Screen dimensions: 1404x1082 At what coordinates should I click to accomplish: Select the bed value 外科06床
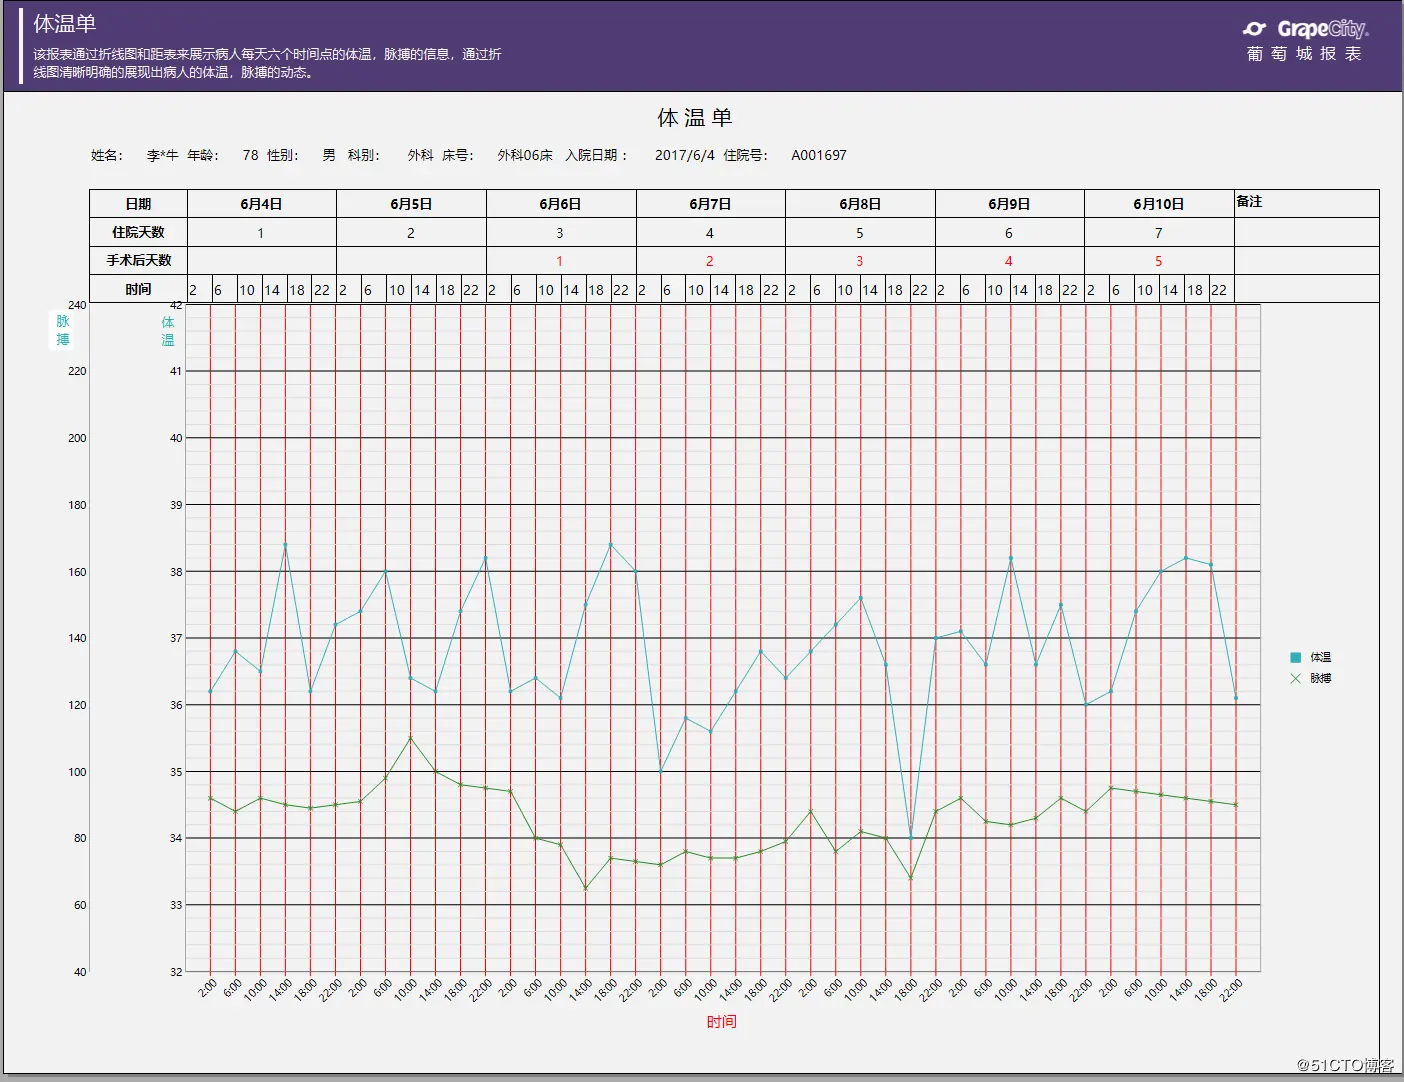tap(525, 155)
